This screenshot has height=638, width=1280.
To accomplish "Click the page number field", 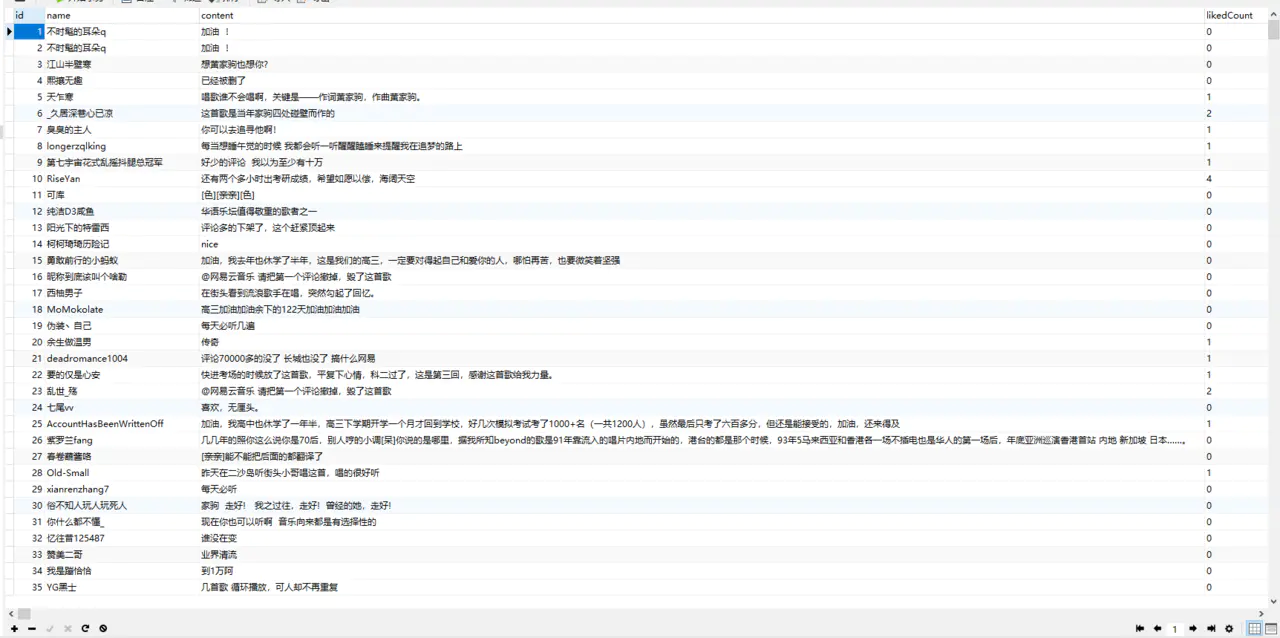I will (1175, 629).
